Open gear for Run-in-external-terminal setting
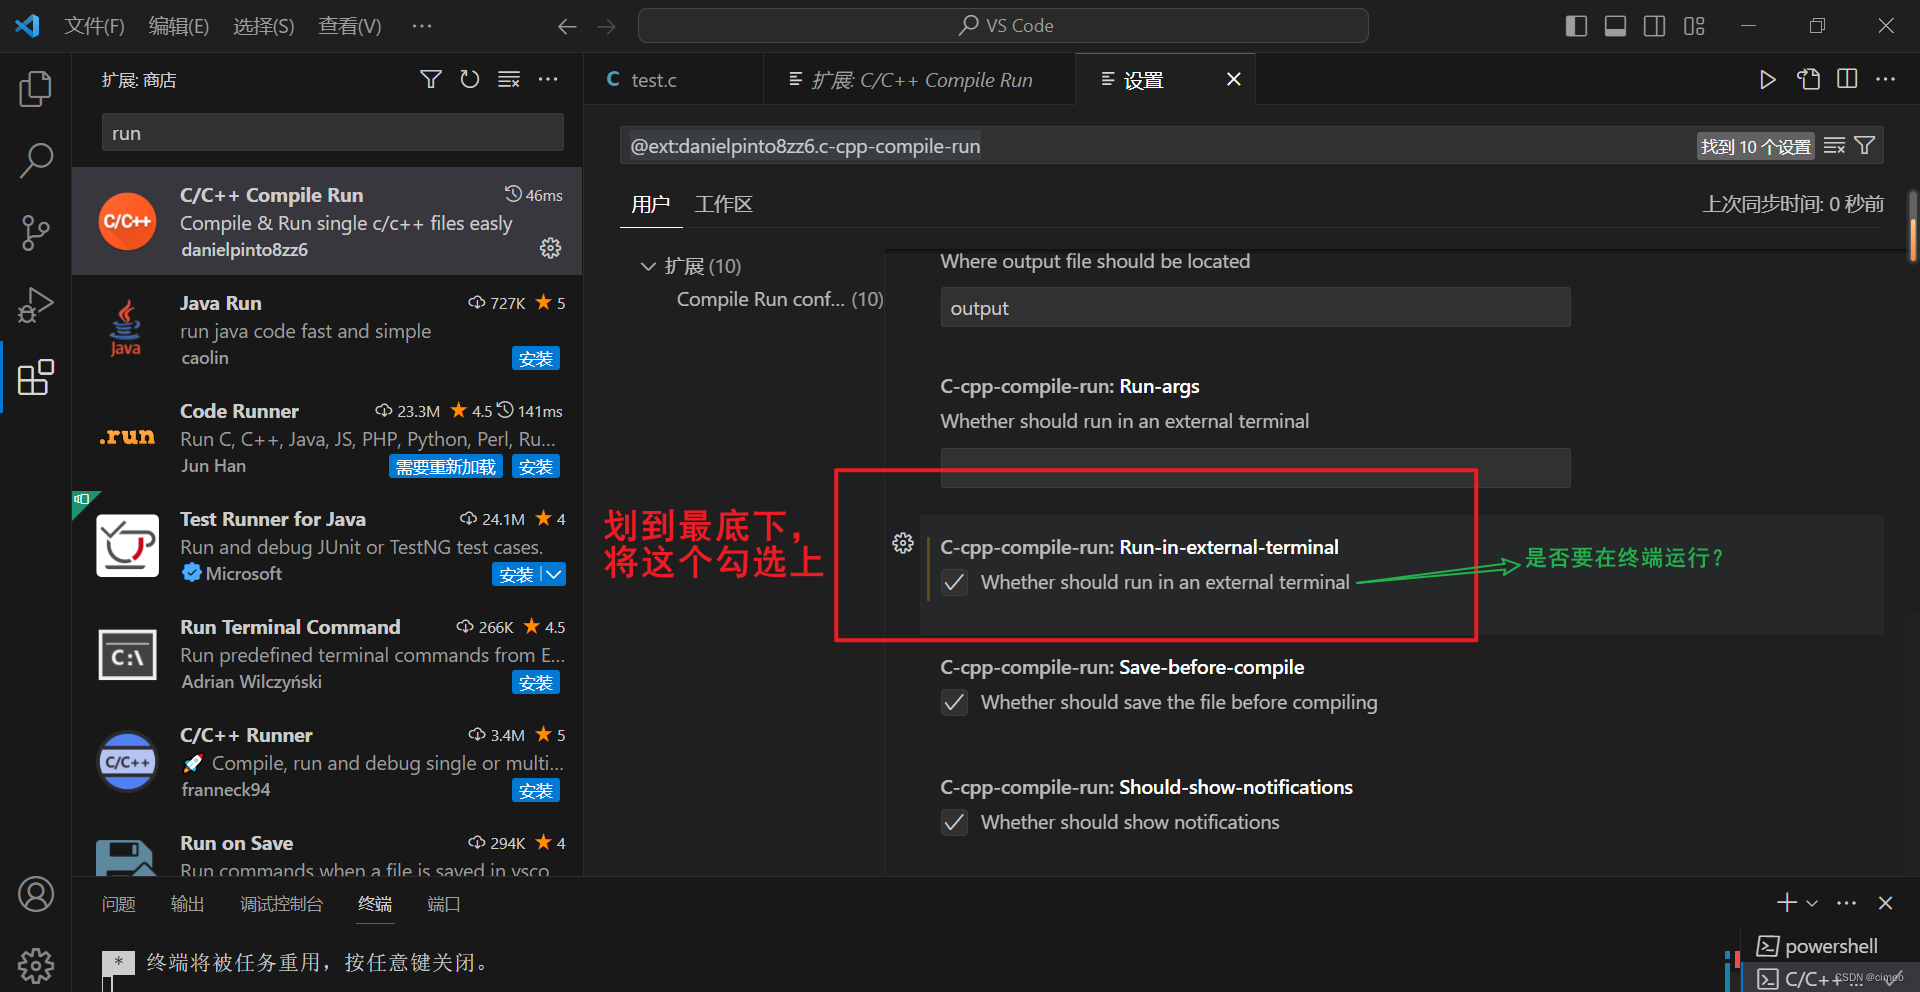This screenshot has height=992, width=1920. 903,543
